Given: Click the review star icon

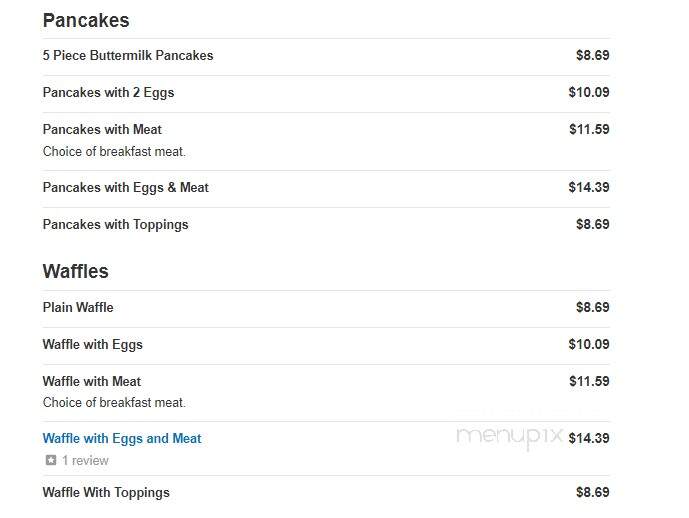Looking at the screenshot, I should click(51, 460).
